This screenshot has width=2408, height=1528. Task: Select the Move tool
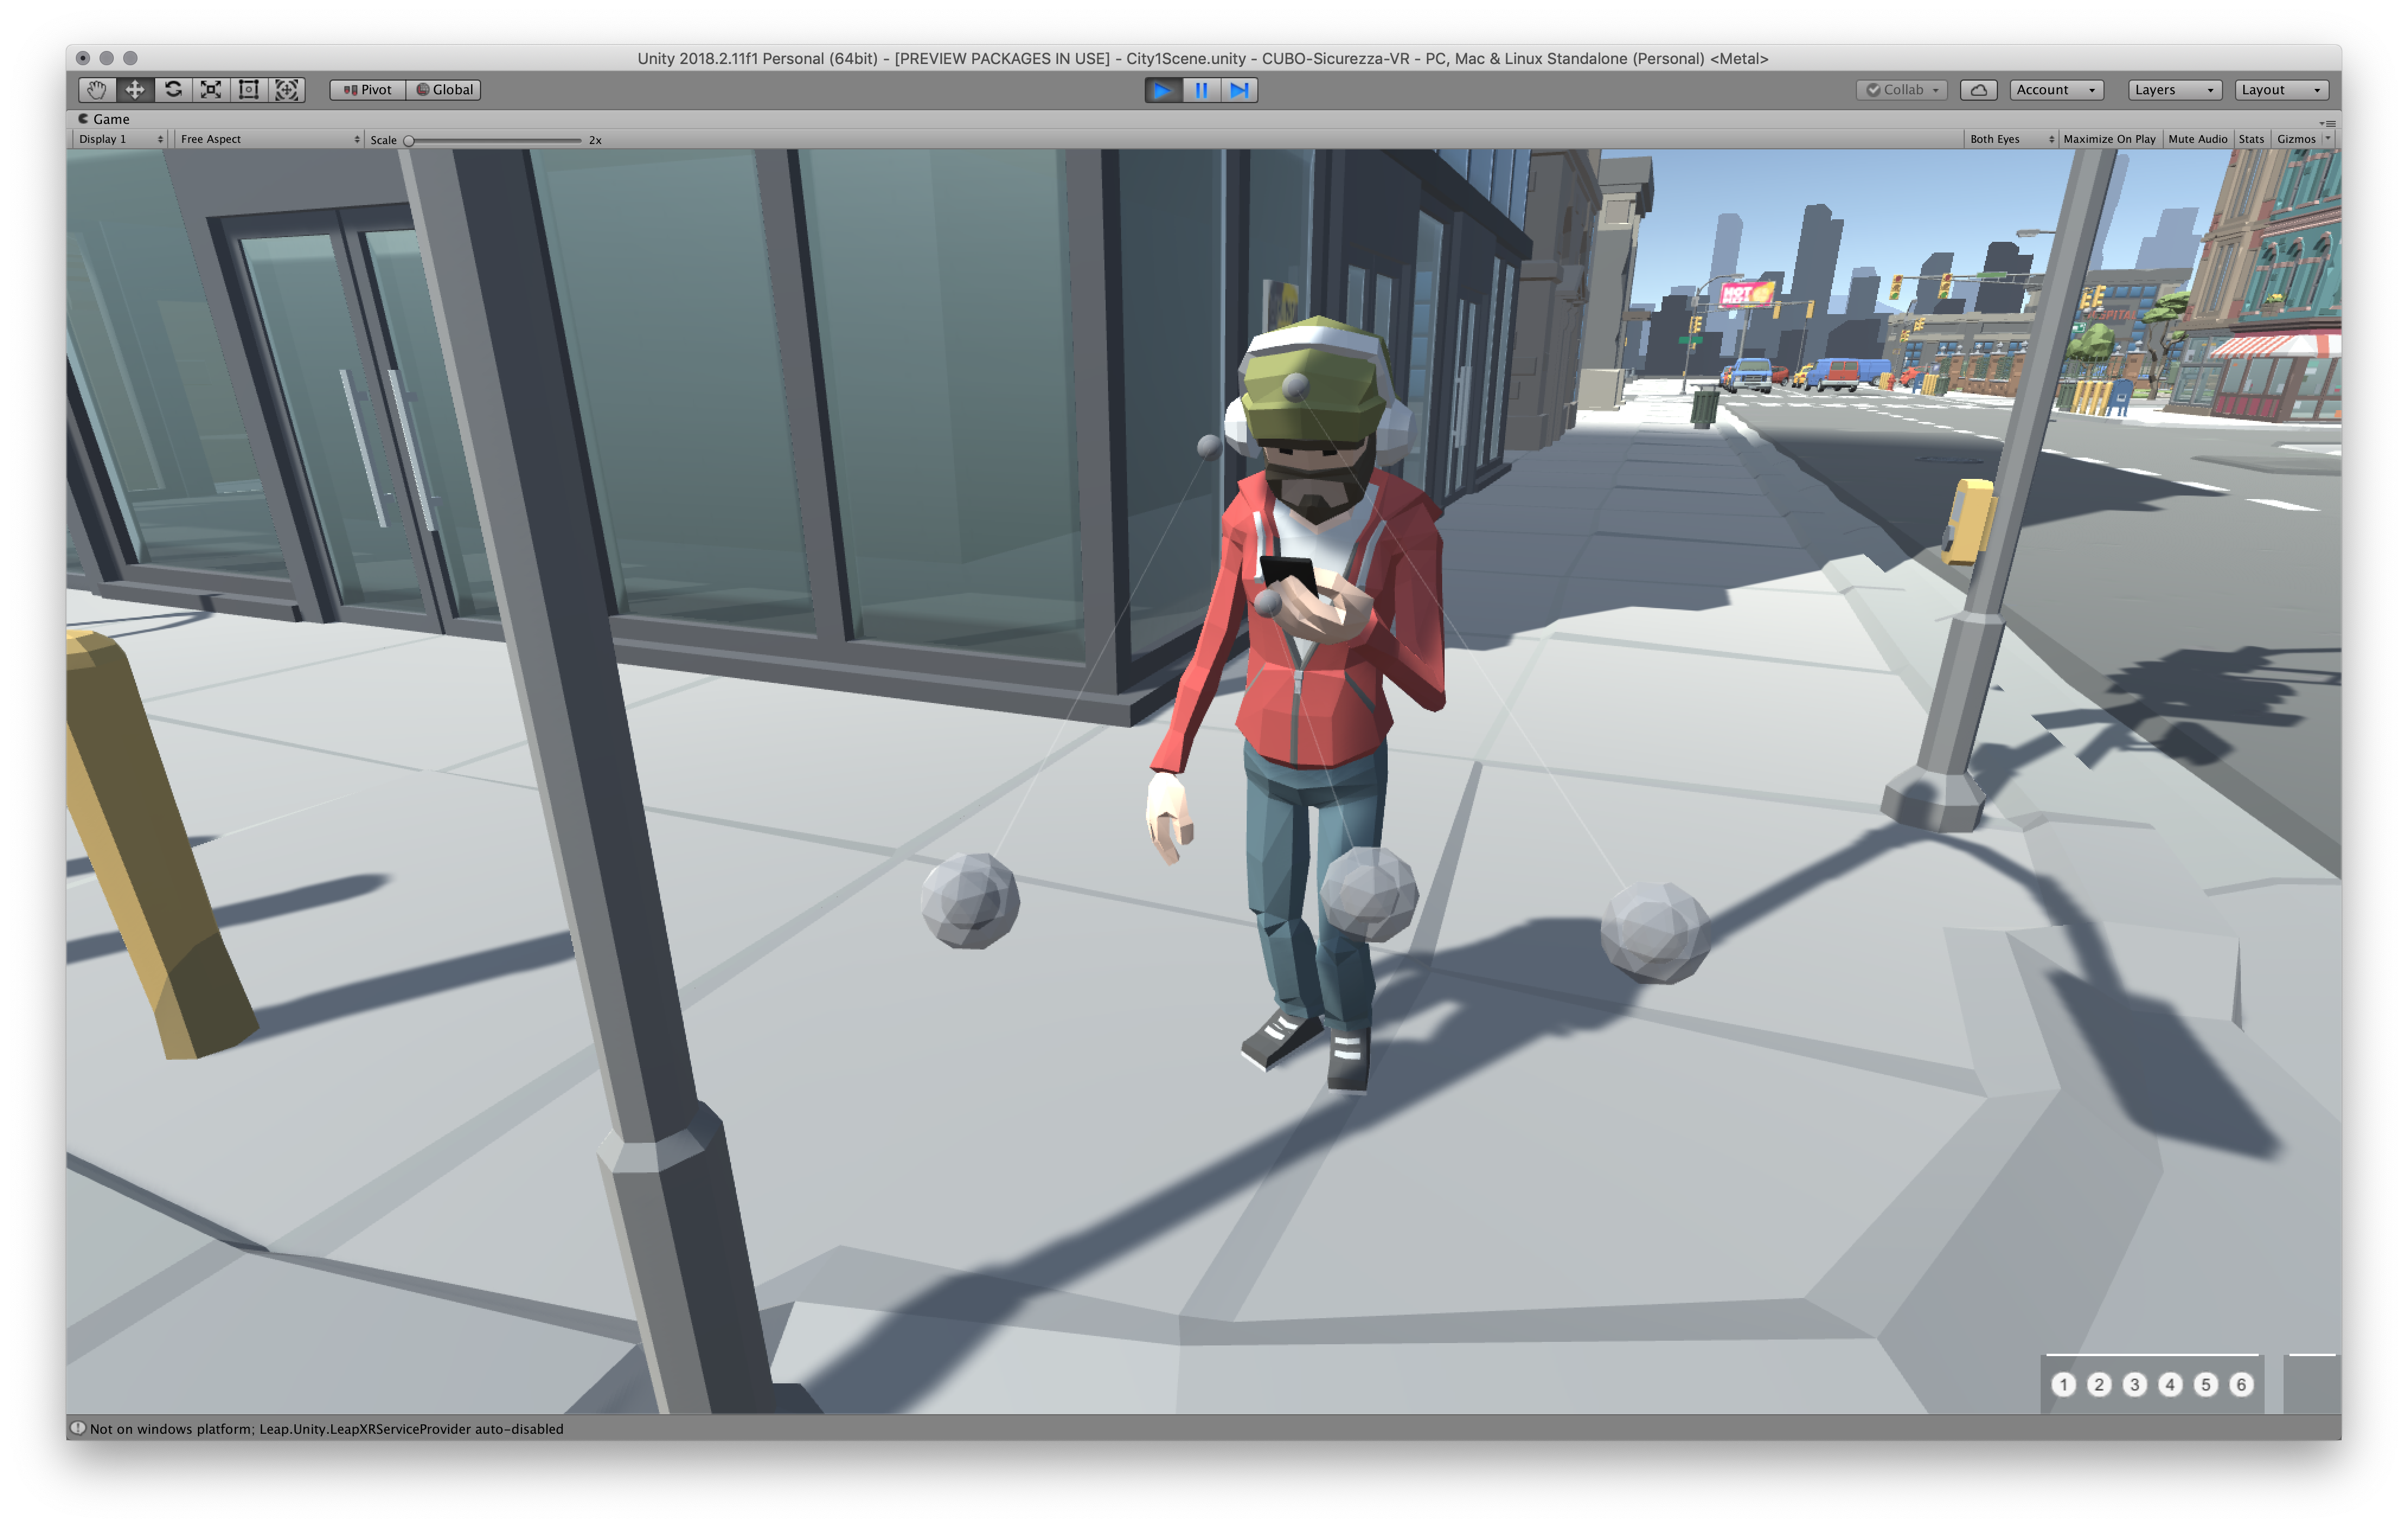pyautogui.click(x=135, y=89)
